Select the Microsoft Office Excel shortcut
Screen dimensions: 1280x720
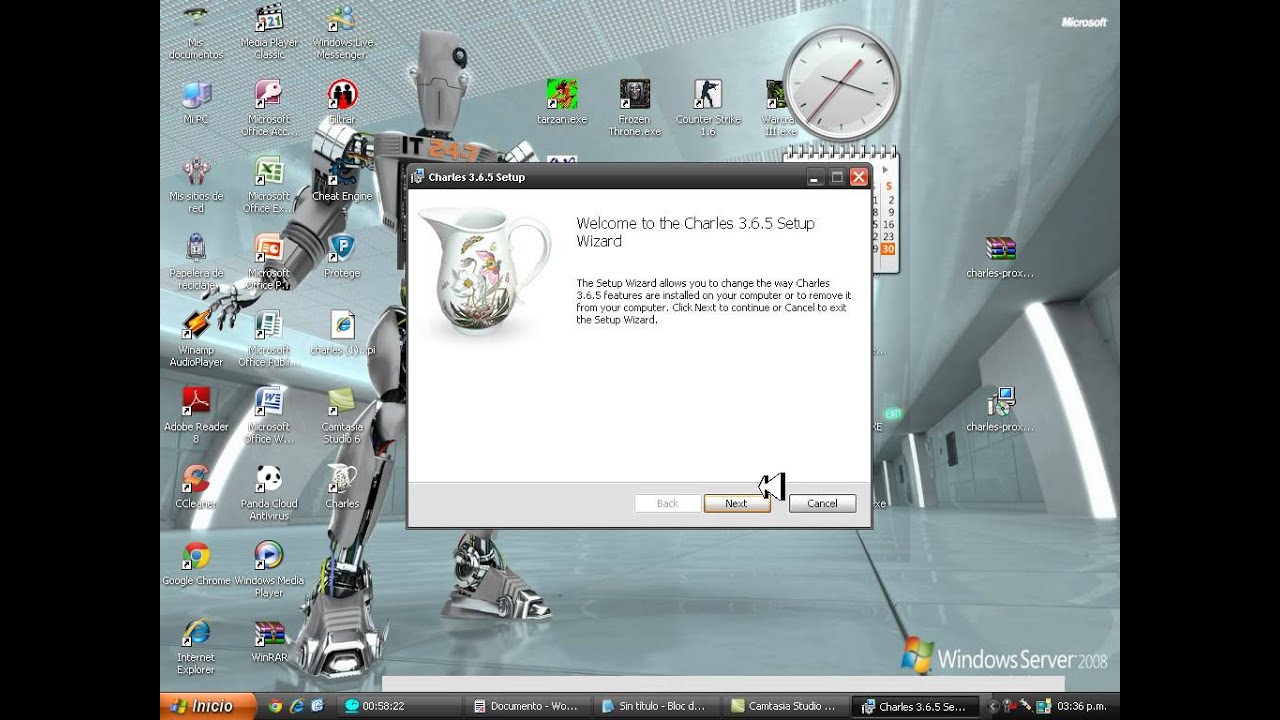[269, 185]
